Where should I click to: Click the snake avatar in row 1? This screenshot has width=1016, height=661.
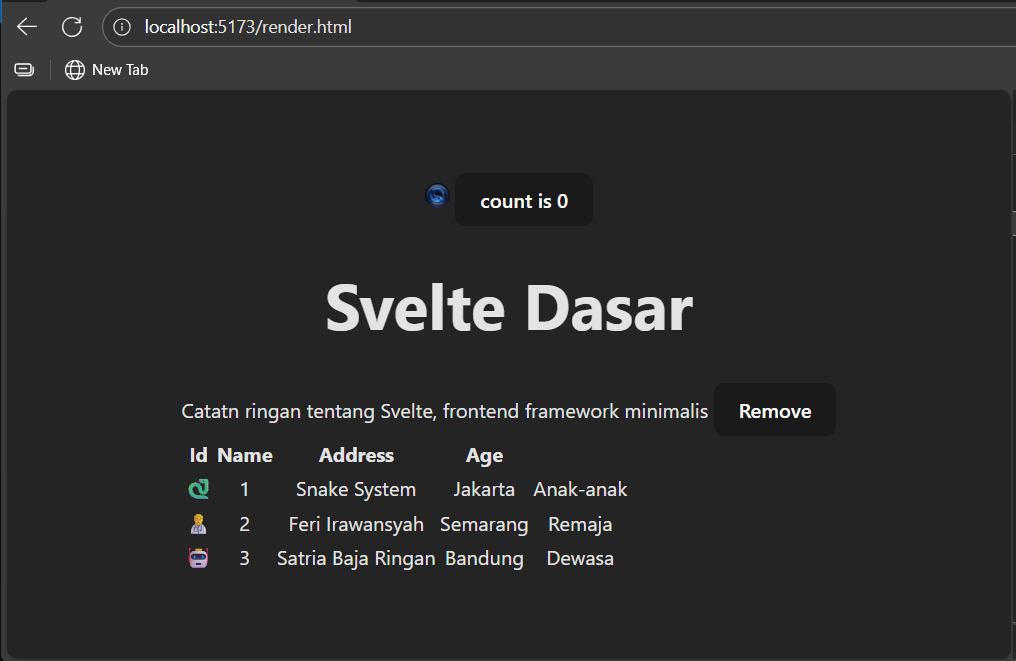click(x=198, y=489)
